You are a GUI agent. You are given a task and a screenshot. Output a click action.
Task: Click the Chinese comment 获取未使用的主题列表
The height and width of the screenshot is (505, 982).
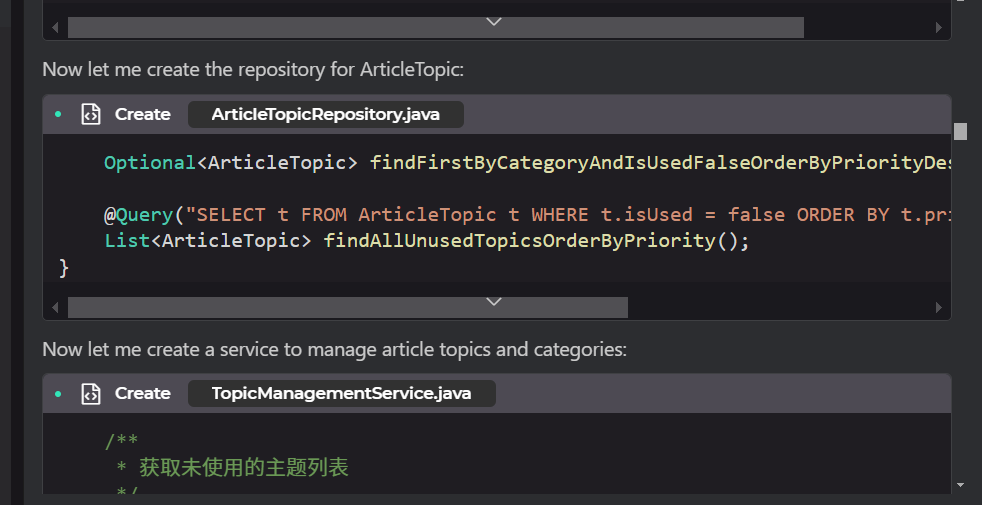[x=244, y=467]
